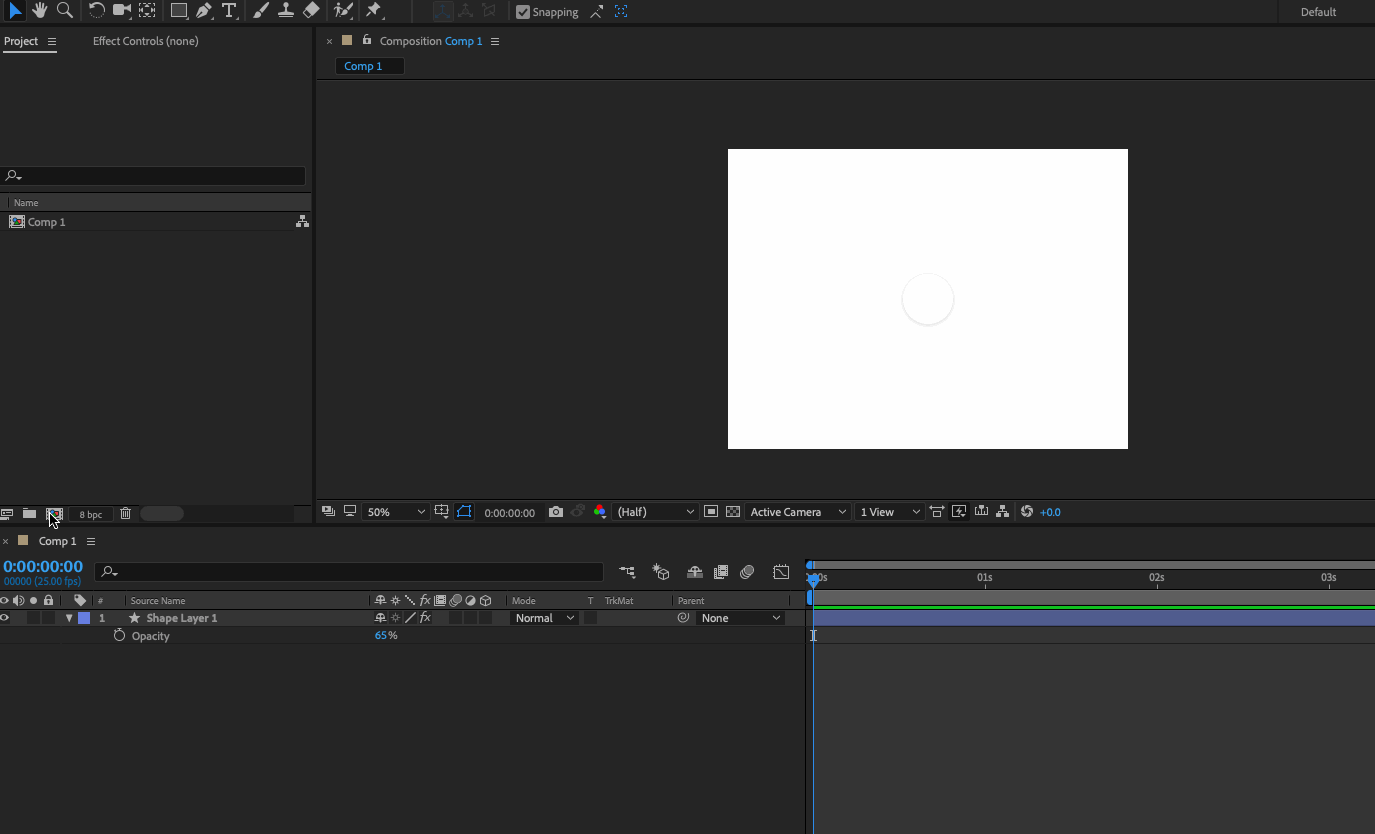Select the Eraser tool
This screenshot has height=834, width=1375.
311,11
